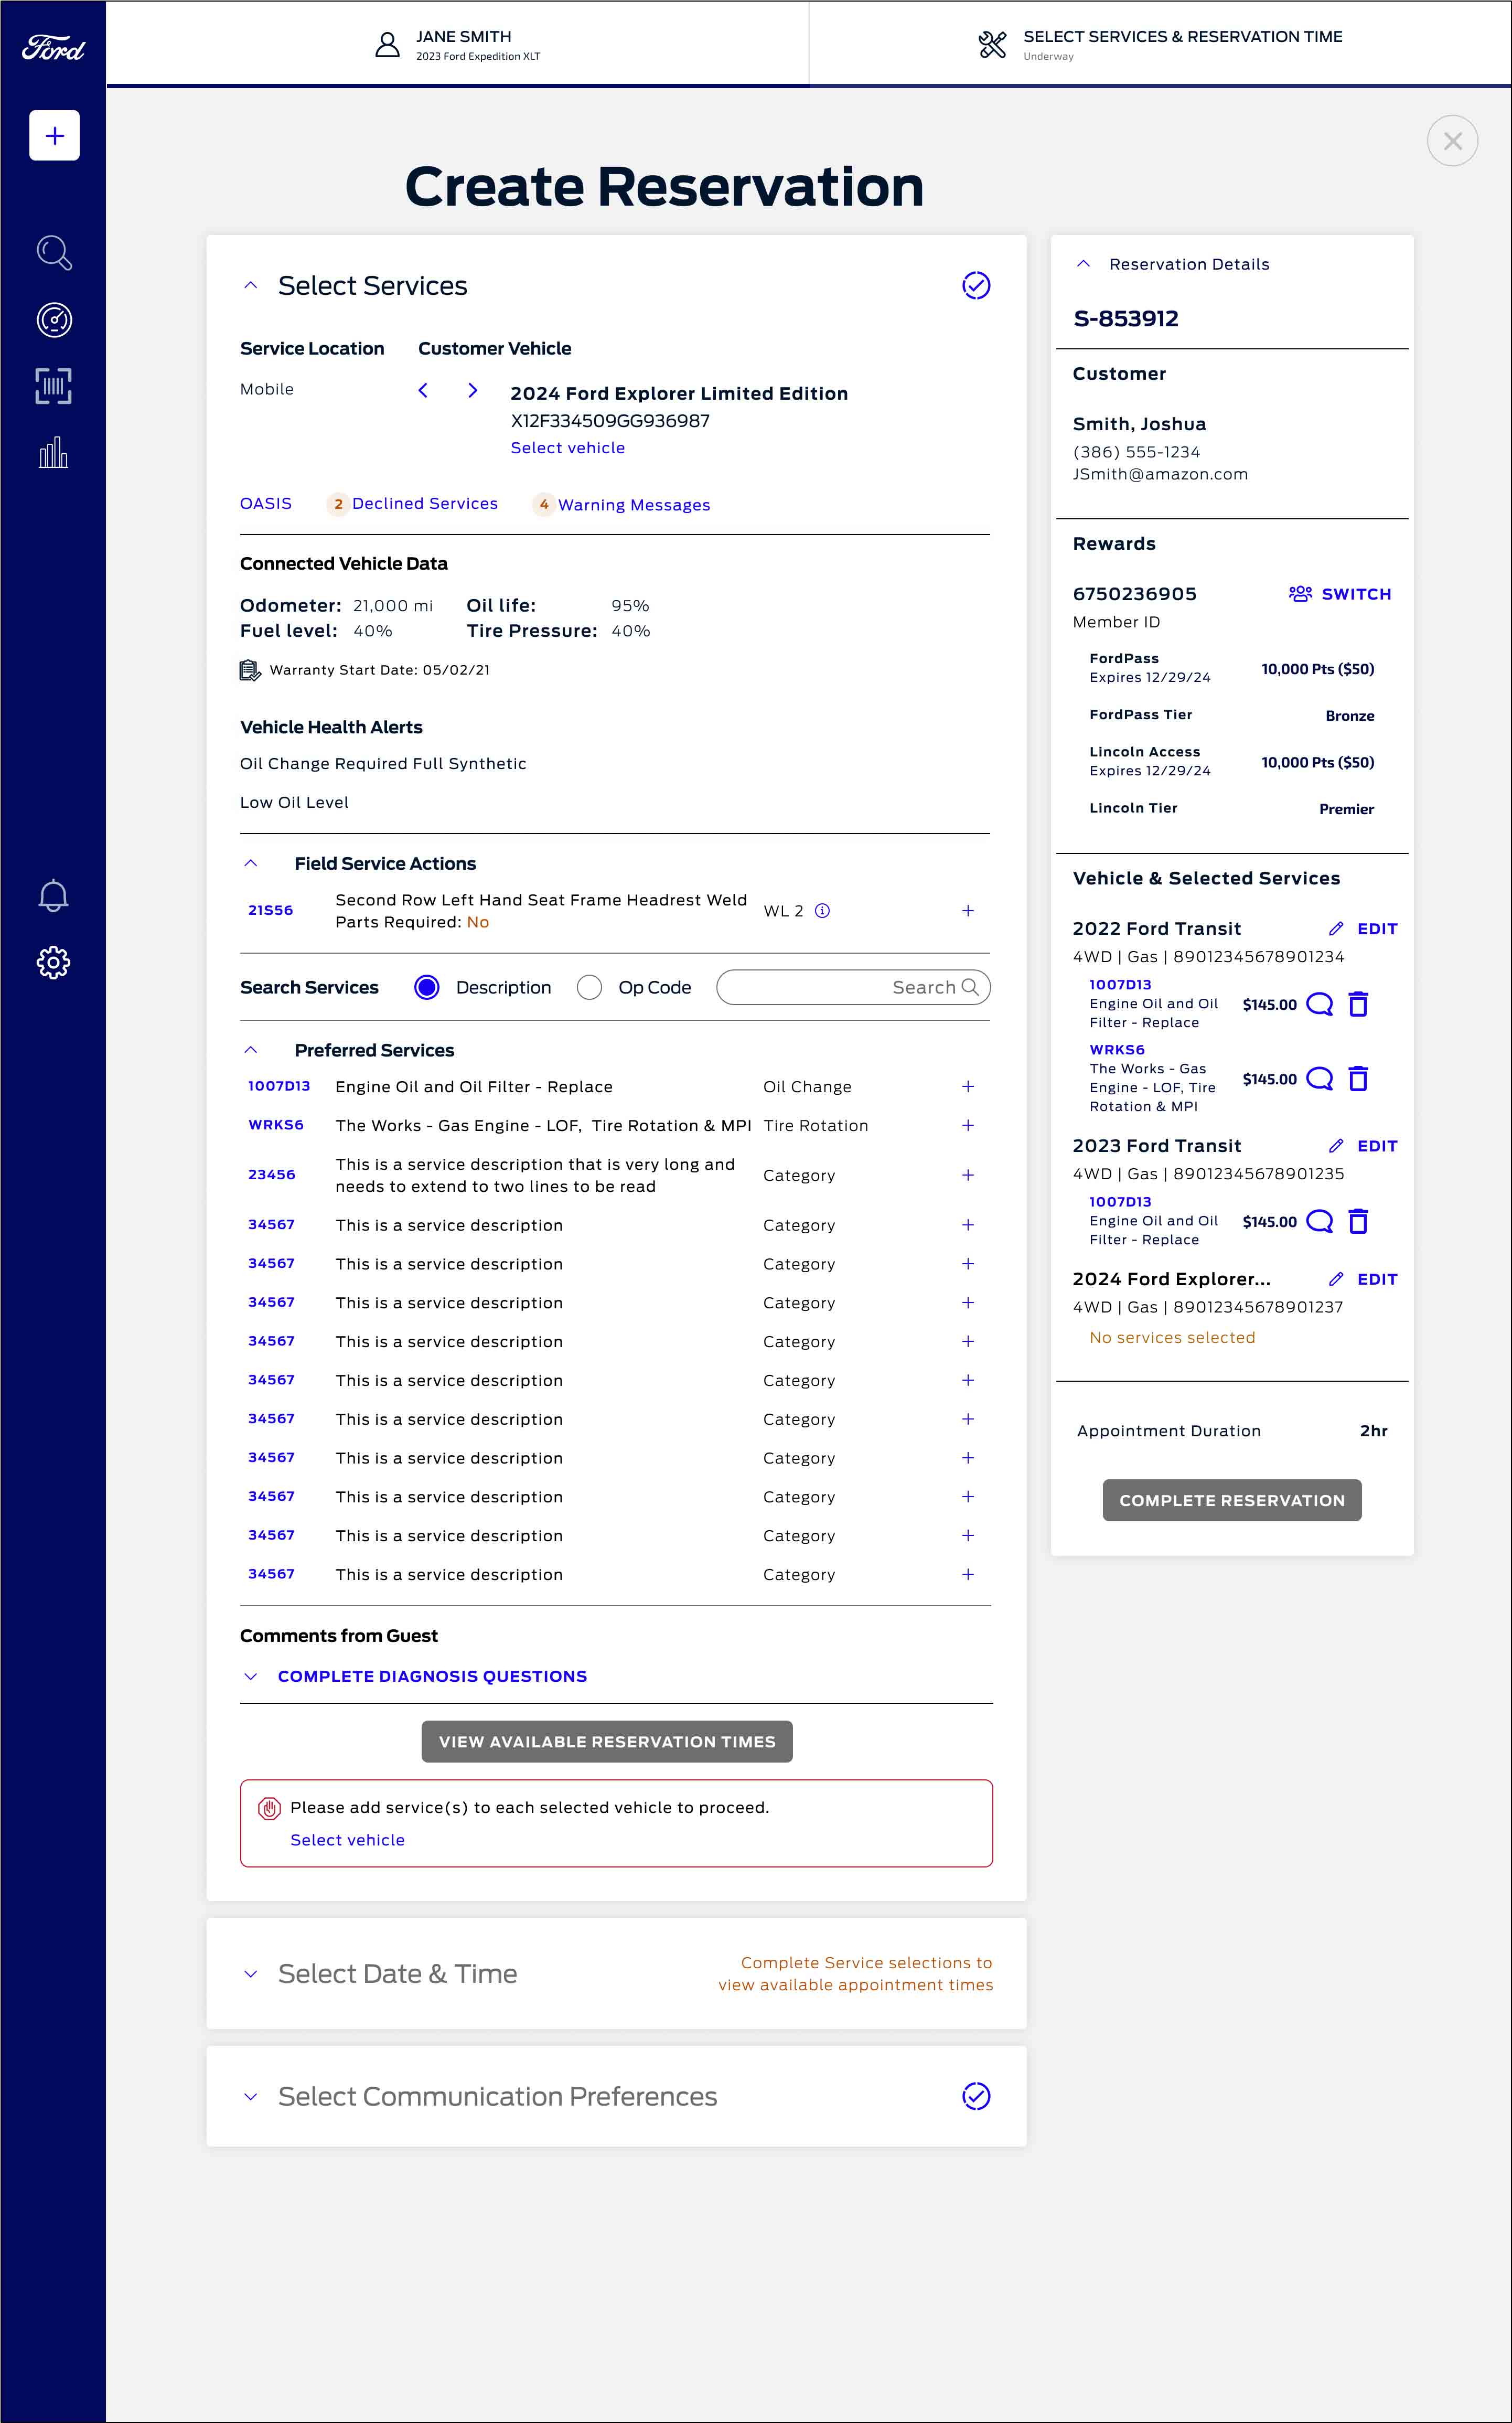
Task: Select the Description radio button
Action: pyautogui.click(x=427, y=988)
